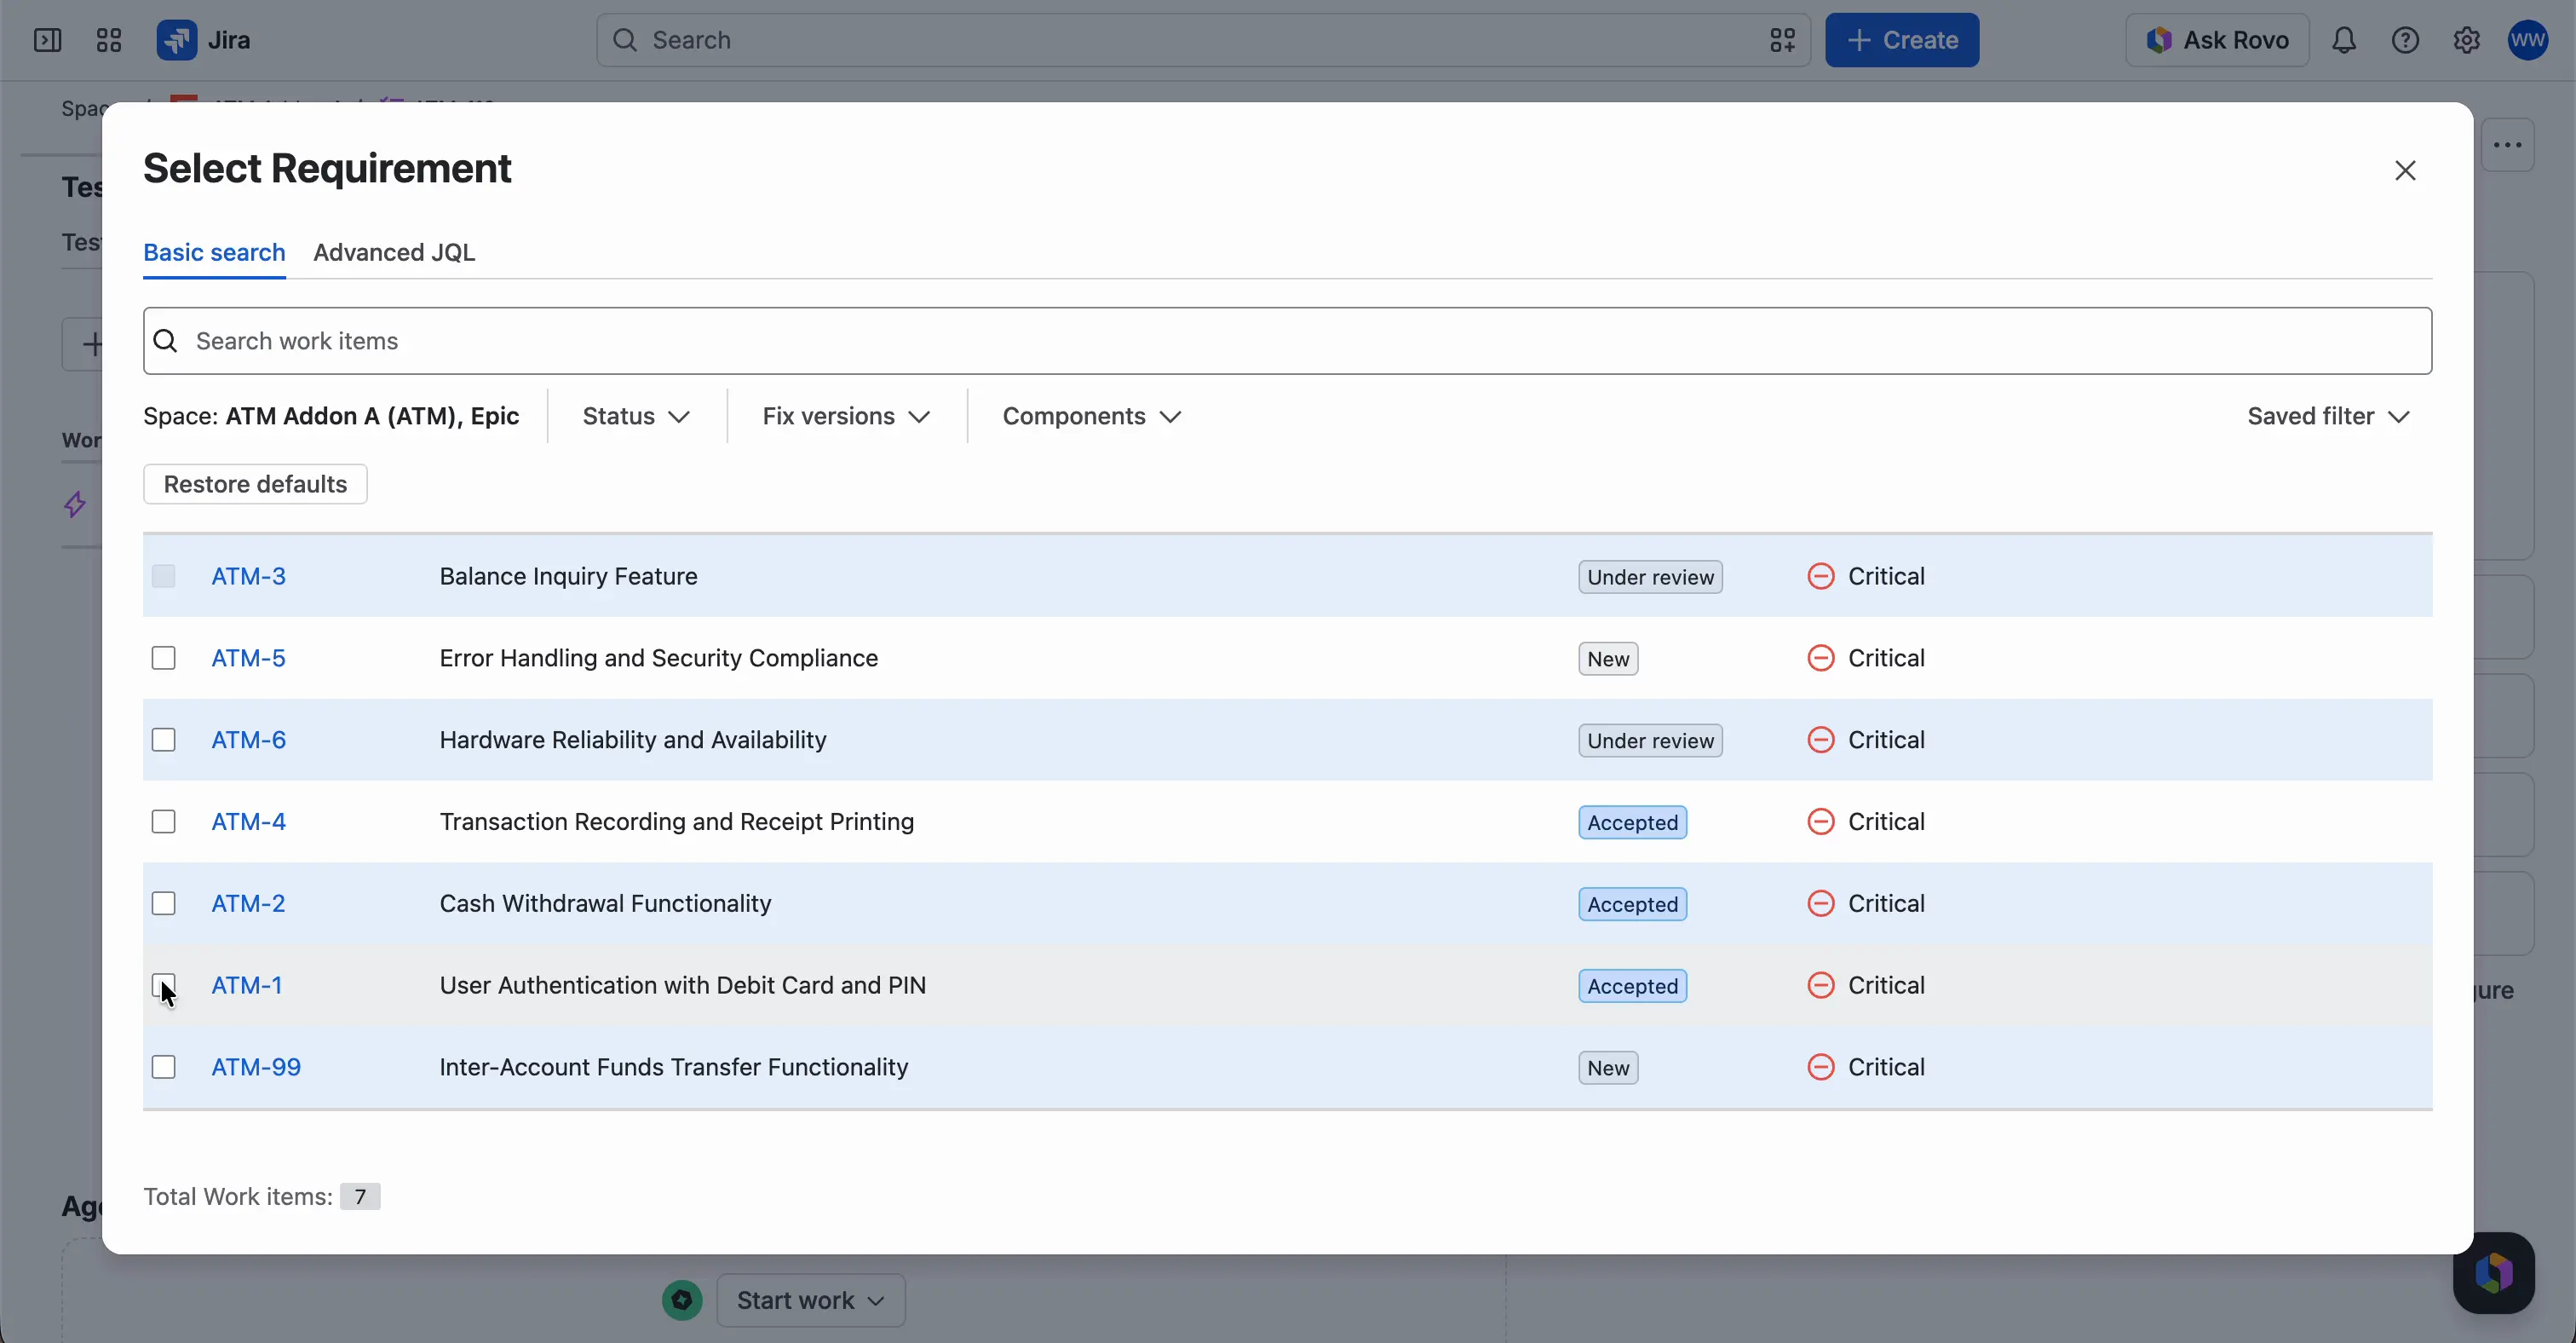Screen dimensions: 2576x1343
Task: Open the ATM-1 link
Action: pyautogui.click(x=246, y=986)
